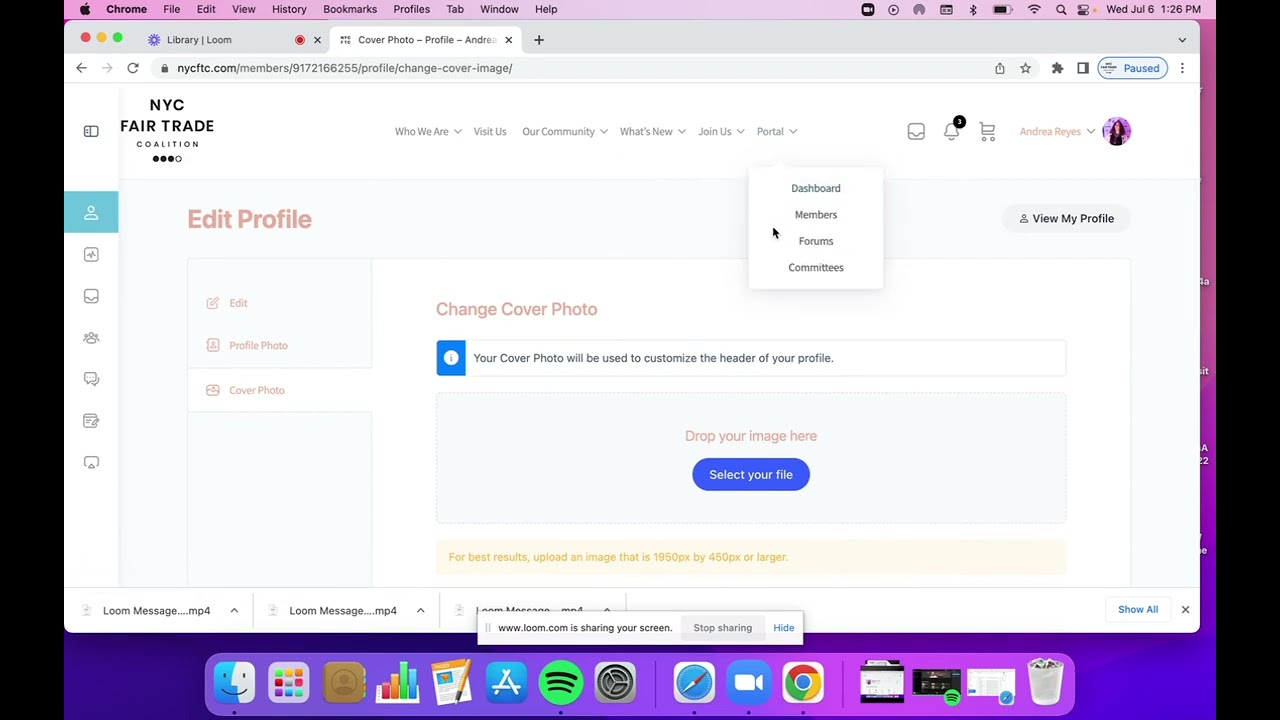Click the share page icon in address bar
Image resolution: width=1280 pixels, height=720 pixels.
(x=999, y=68)
